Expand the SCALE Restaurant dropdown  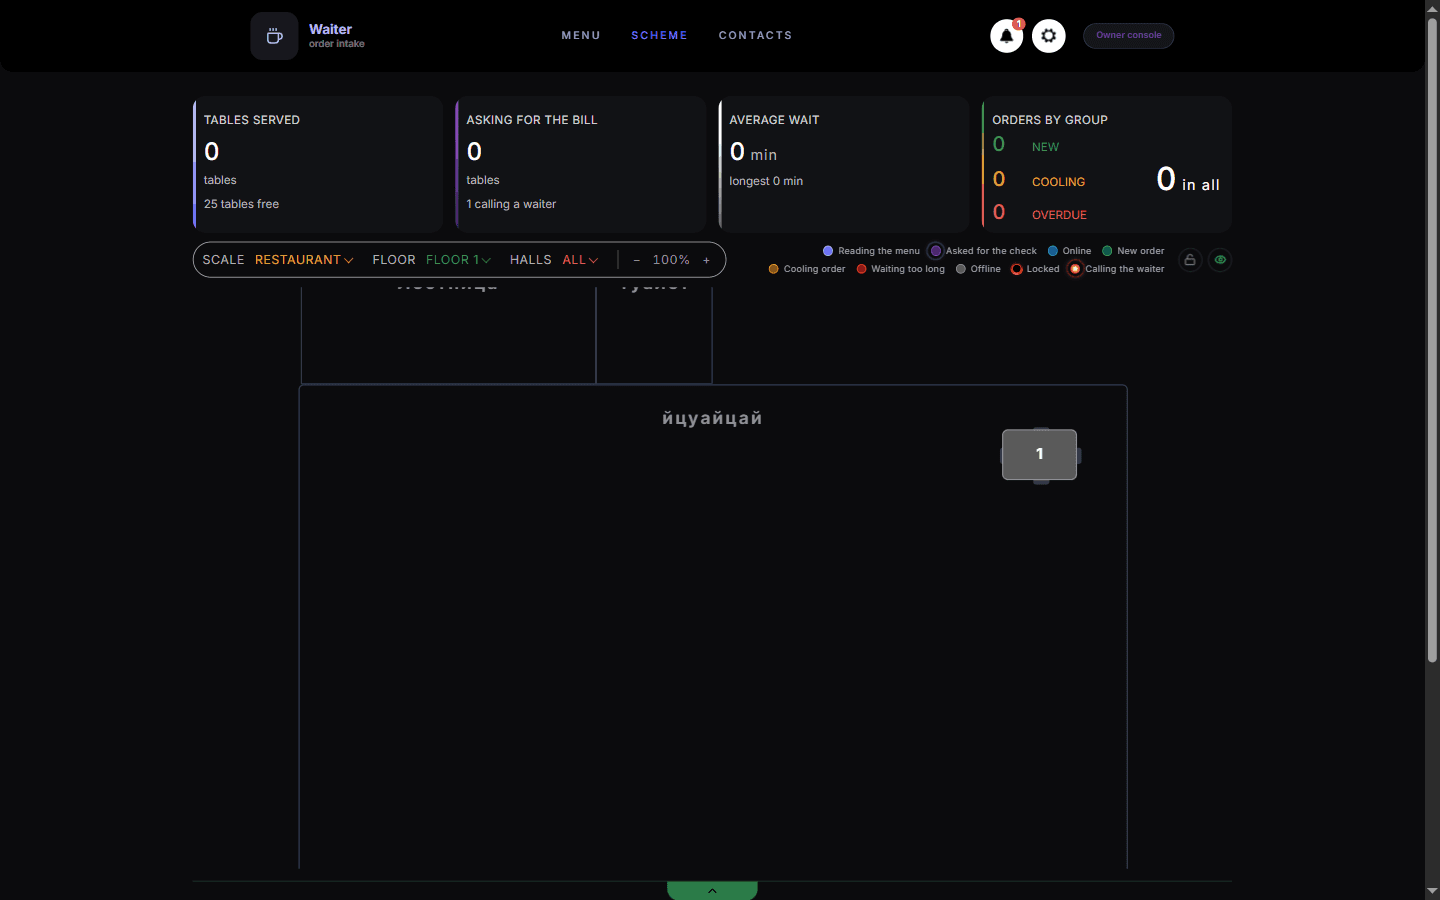coord(304,260)
